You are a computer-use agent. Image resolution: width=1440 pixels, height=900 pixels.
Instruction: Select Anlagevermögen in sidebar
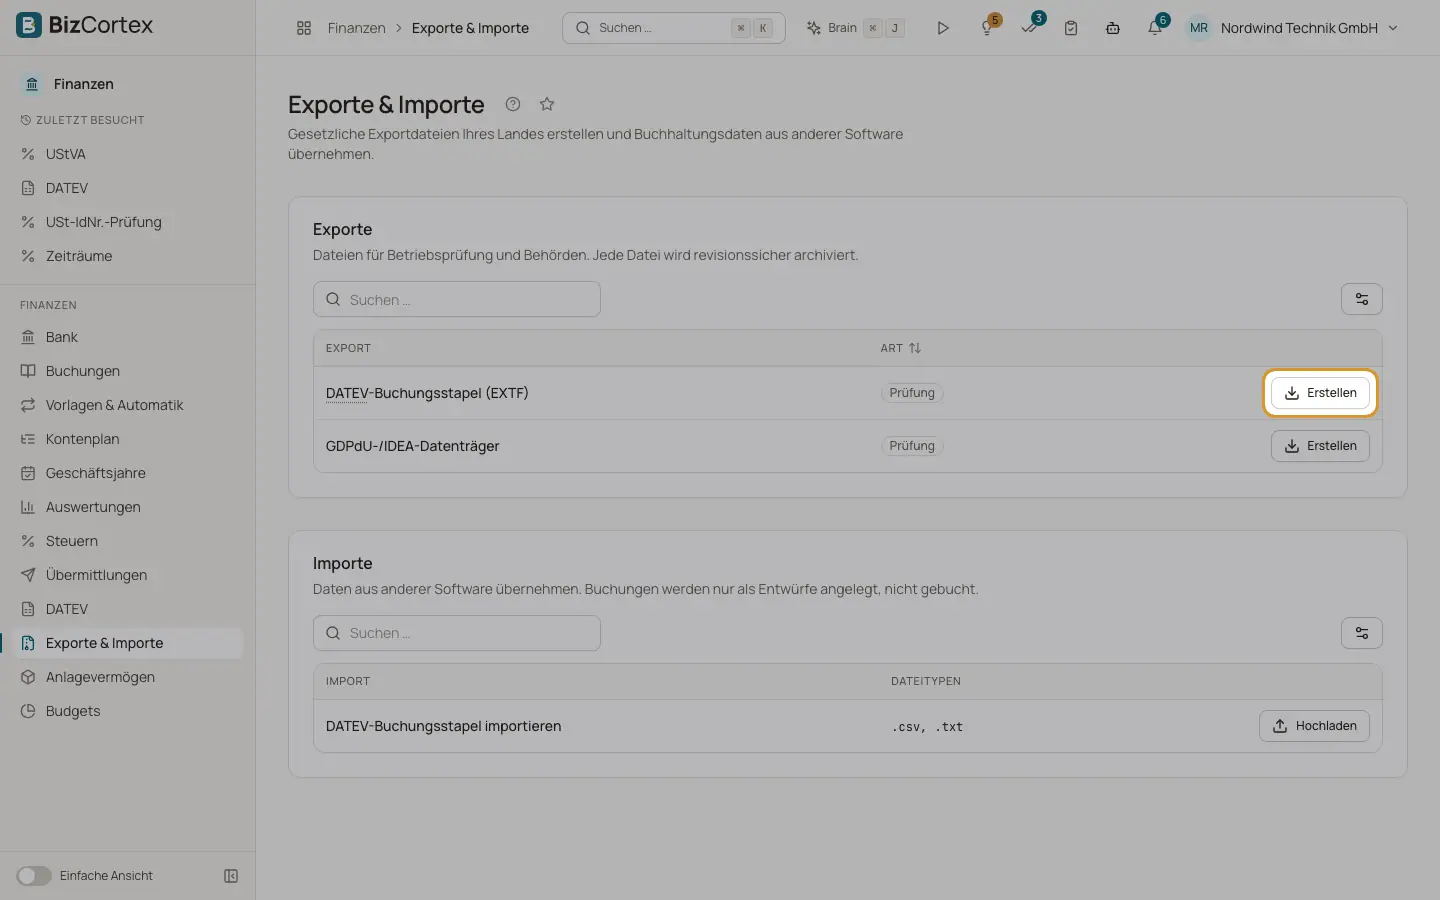point(127,677)
